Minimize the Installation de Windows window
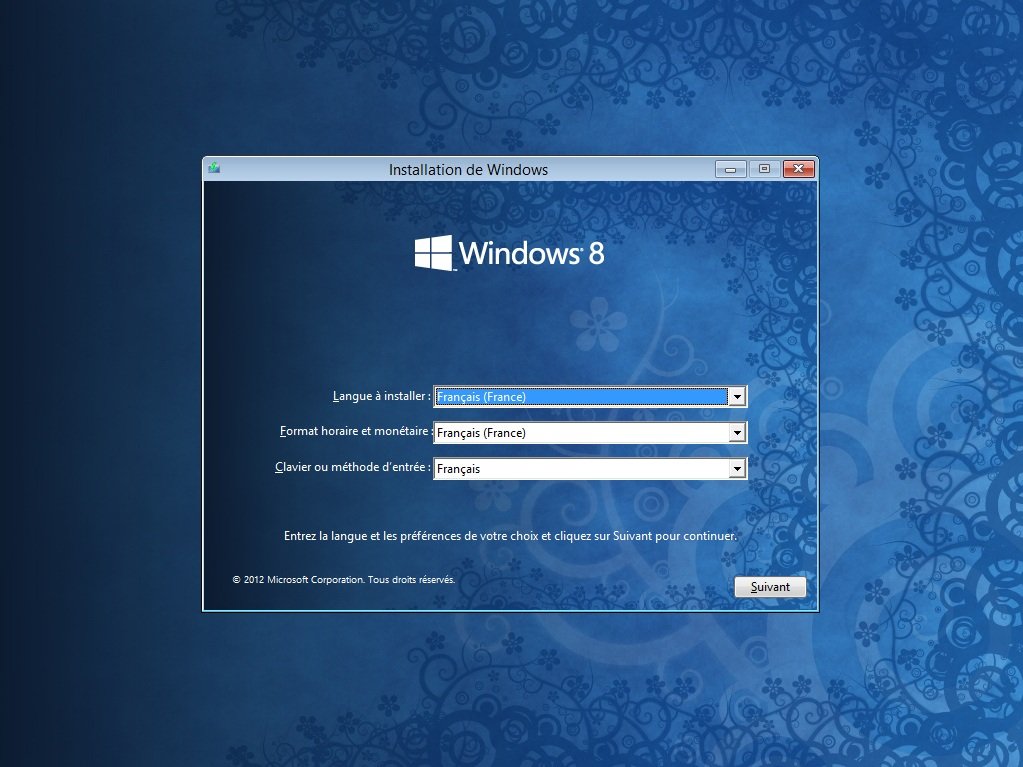Screen dimensions: 1023x767 point(730,169)
